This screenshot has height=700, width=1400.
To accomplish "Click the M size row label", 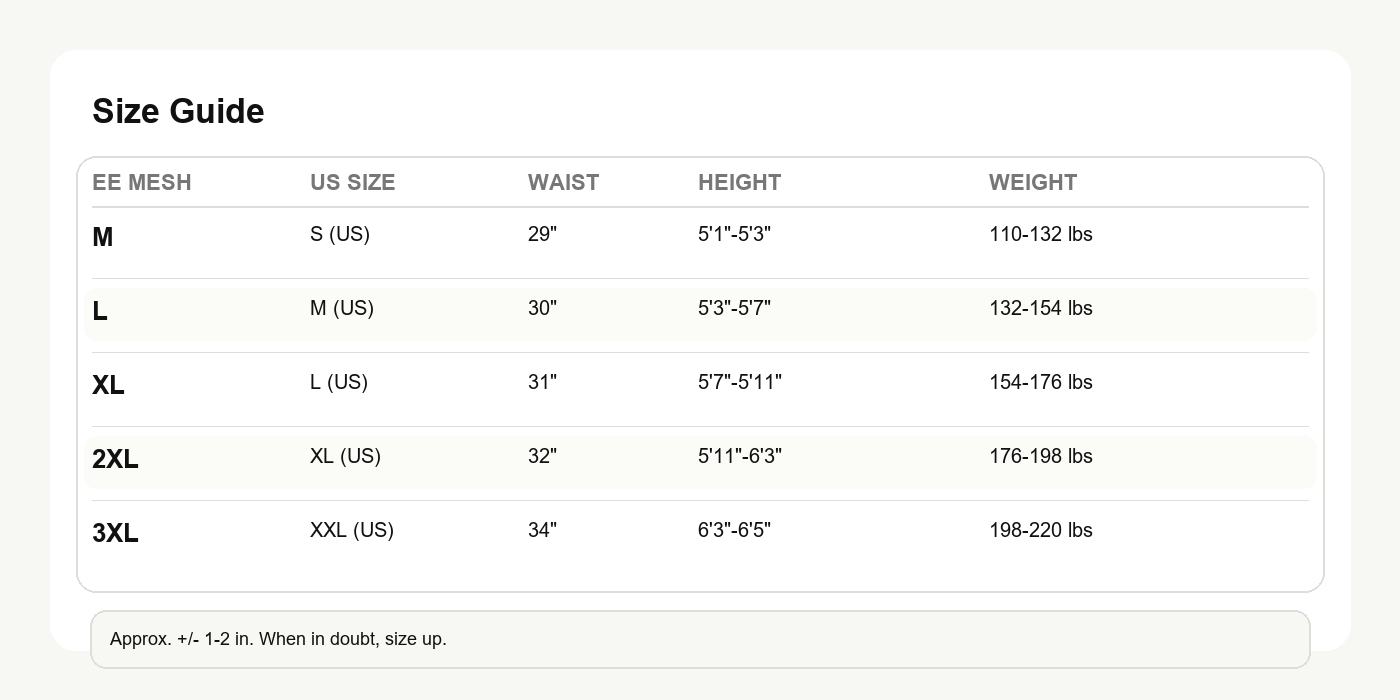I will pos(102,238).
